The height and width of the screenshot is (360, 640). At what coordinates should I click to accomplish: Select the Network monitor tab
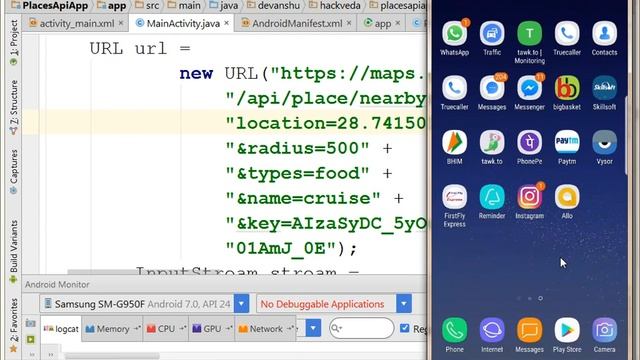click(265, 329)
